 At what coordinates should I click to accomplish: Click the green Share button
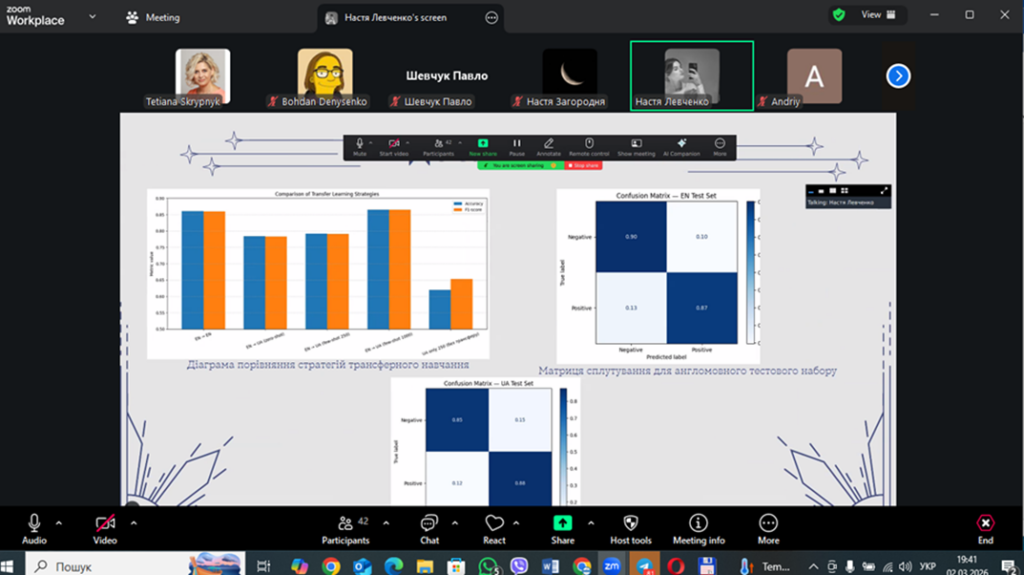click(562, 528)
